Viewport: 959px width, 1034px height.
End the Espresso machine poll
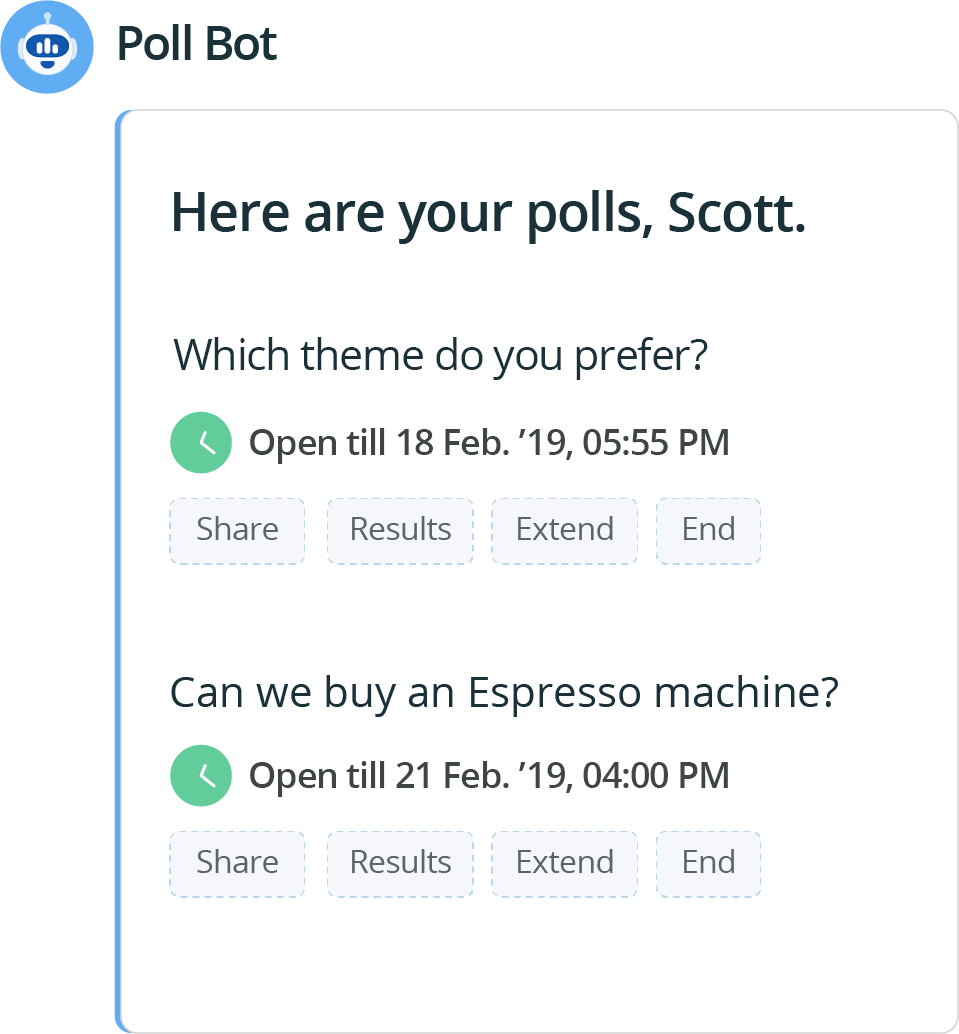(x=708, y=863)
